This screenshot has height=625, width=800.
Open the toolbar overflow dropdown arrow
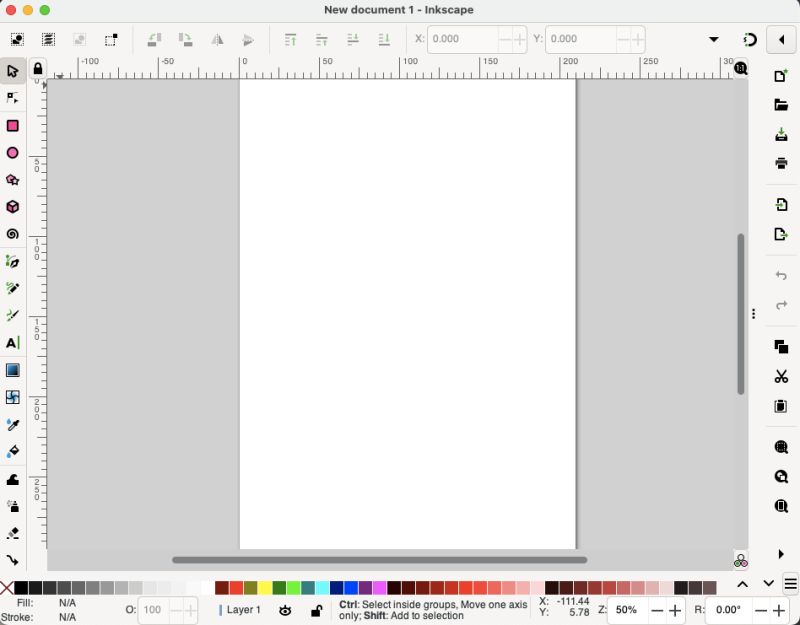[713, 39]
